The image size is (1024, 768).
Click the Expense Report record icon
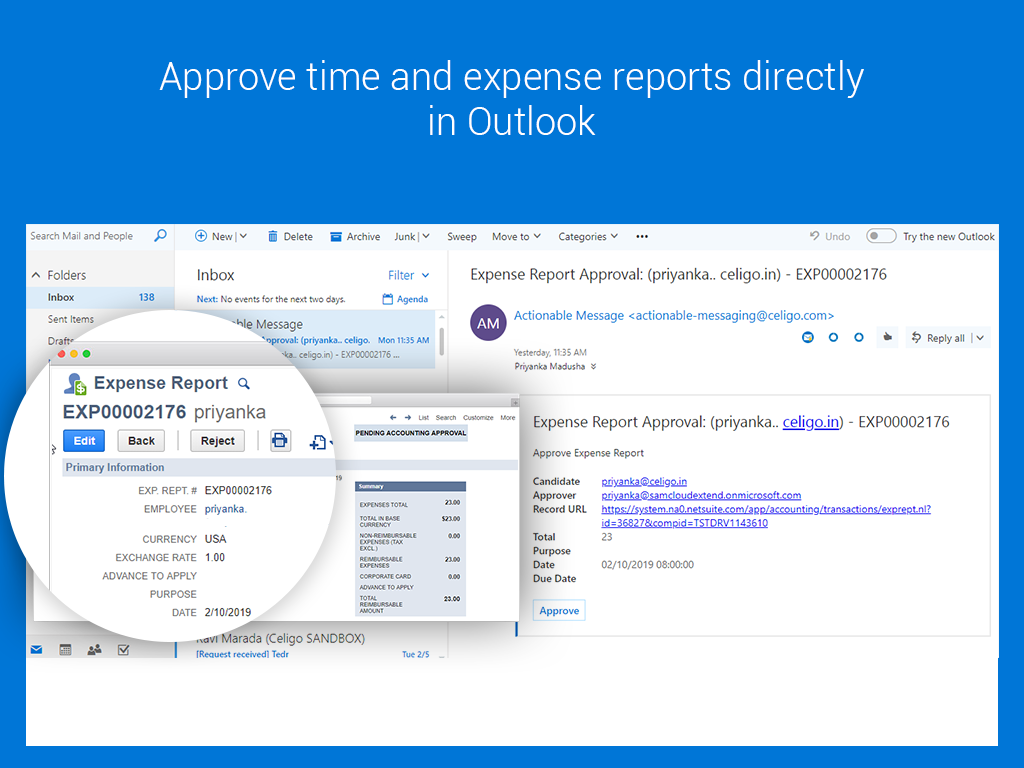[75, 384]
